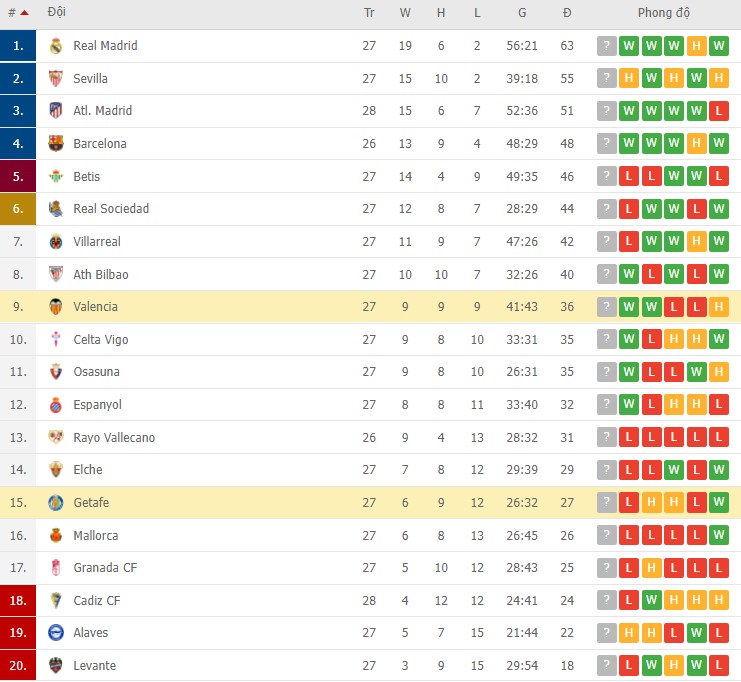This screenshot has width=741, height=682.
Task: Click the Sevilla team logo
Action: (56, 78)
